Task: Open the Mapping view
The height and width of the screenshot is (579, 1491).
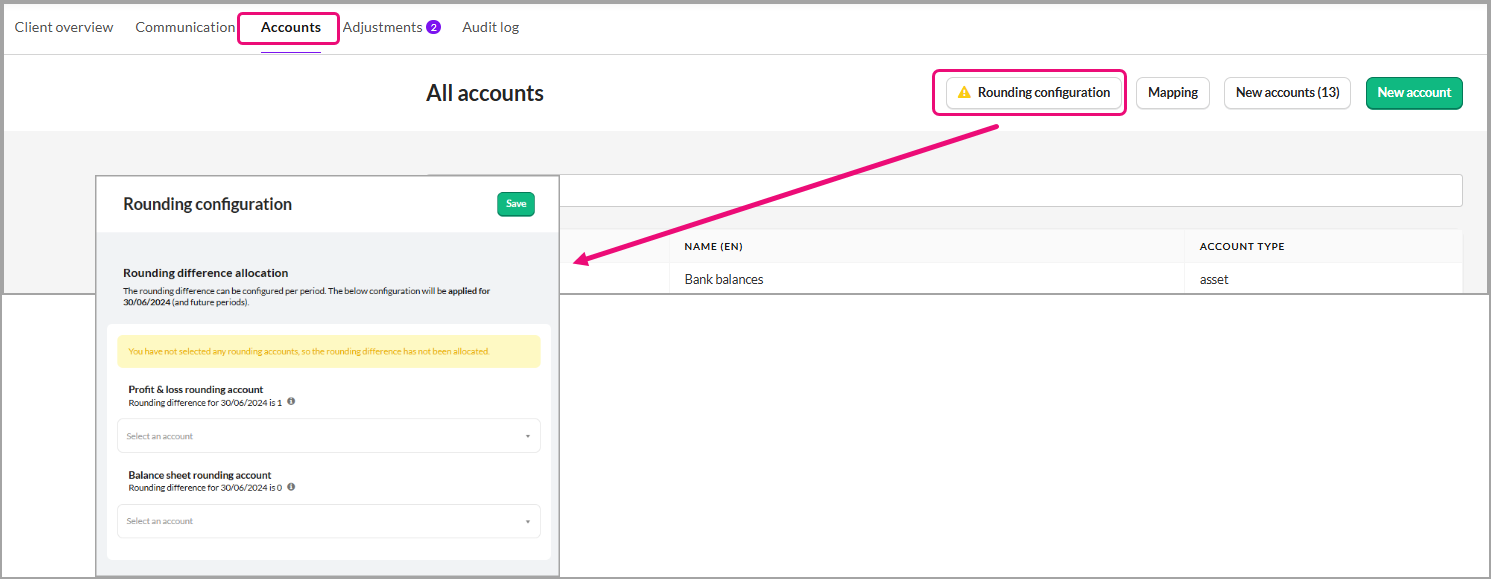Action: pyautogui.click(x=1172, y=92)
